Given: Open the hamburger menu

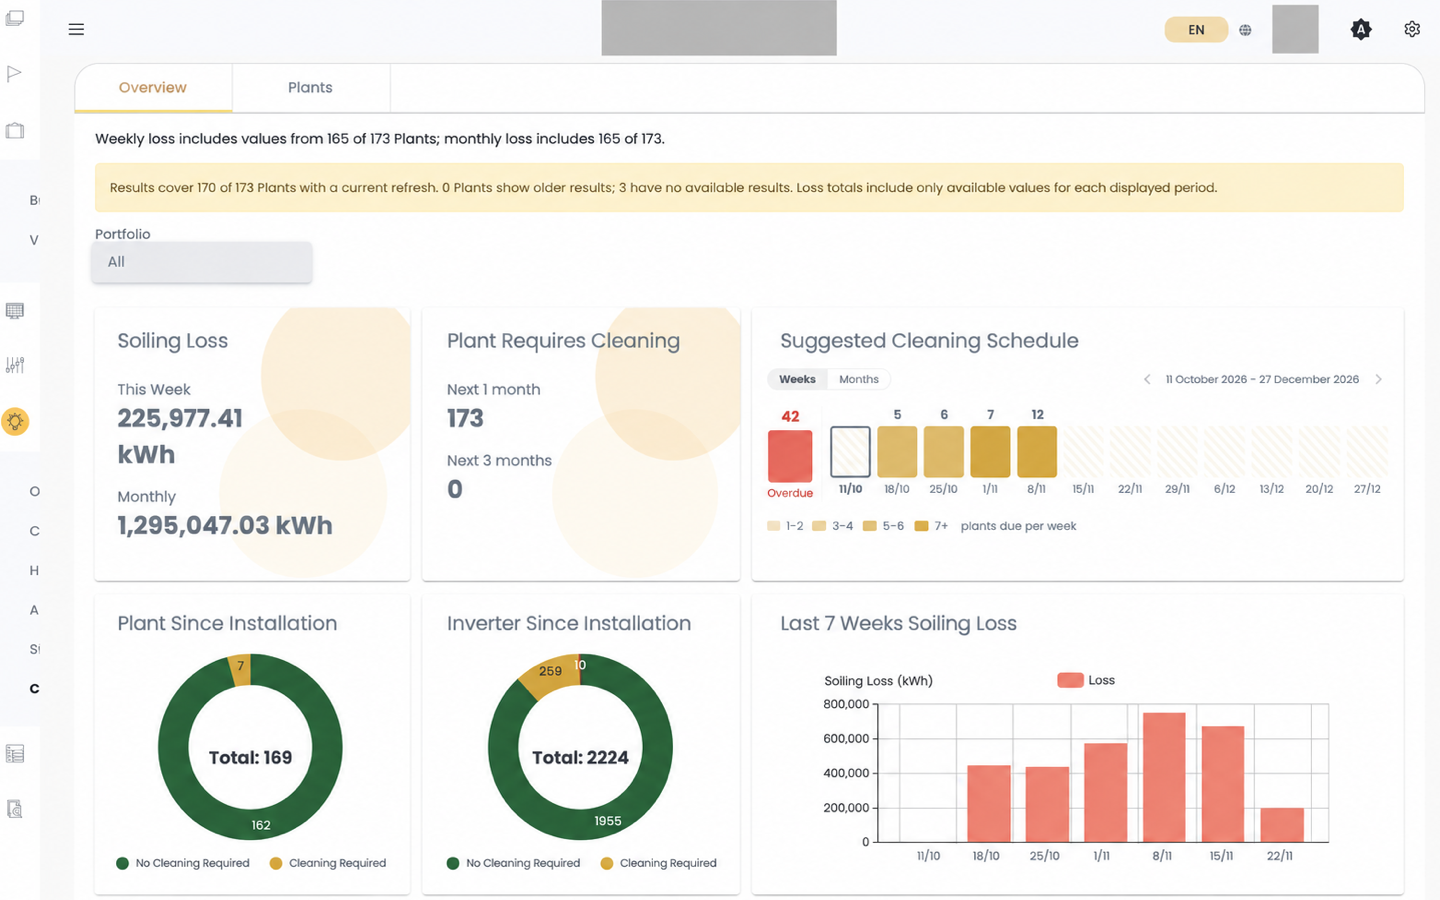Looking at the screenshot, I should [76, 29].
